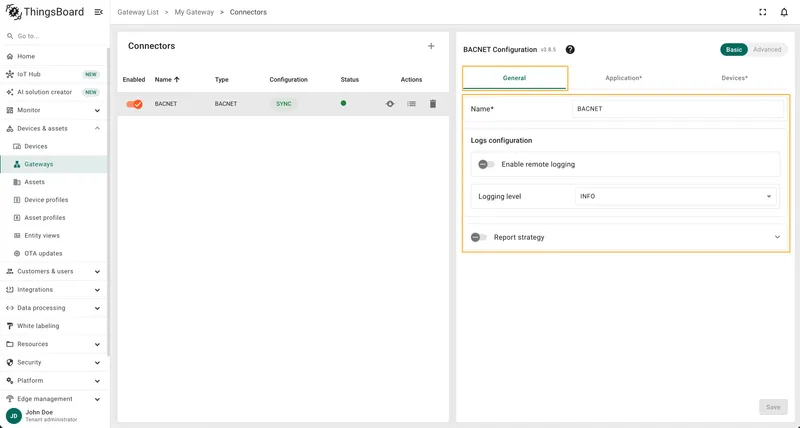Open BACNET configuration help question icon
Screen dimensions: 800x428
(x=570, y=49)
